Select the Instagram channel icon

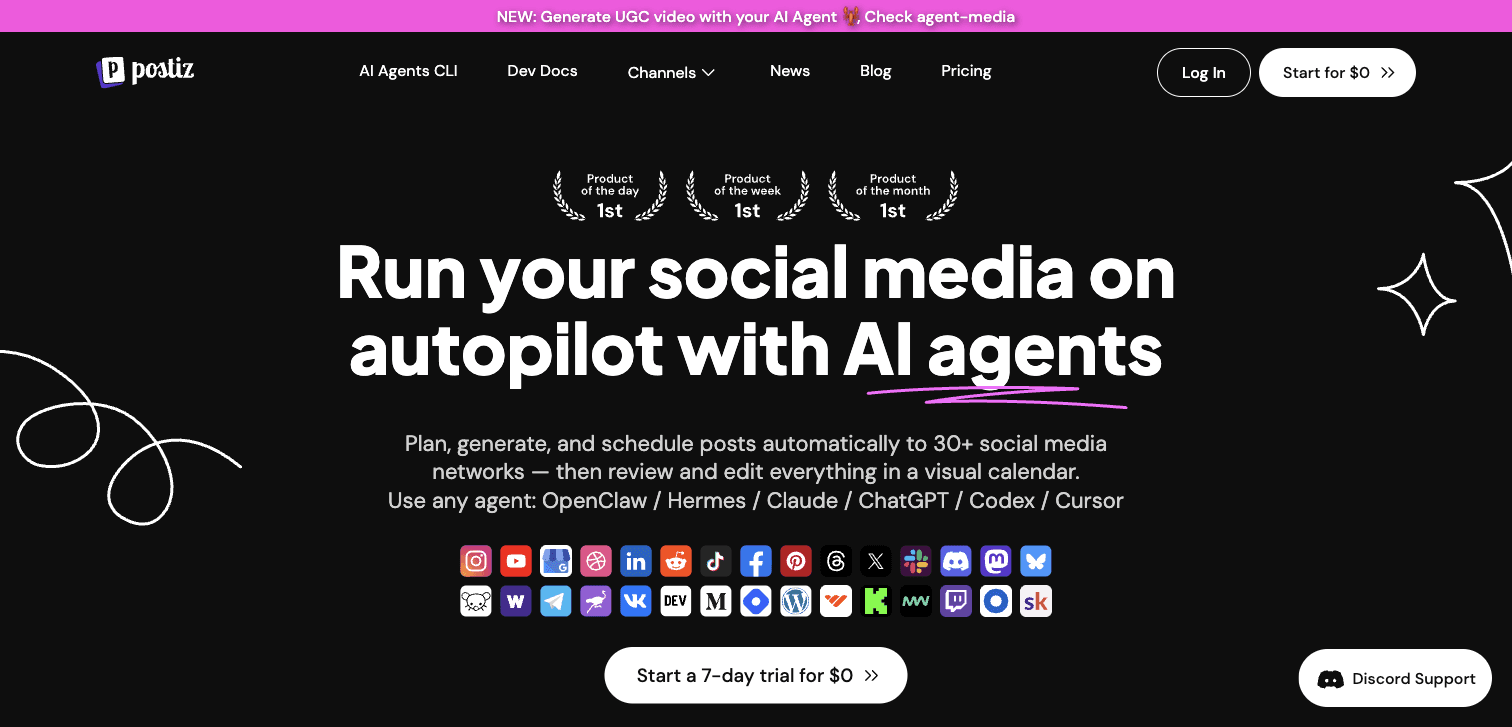click(476, 561)
